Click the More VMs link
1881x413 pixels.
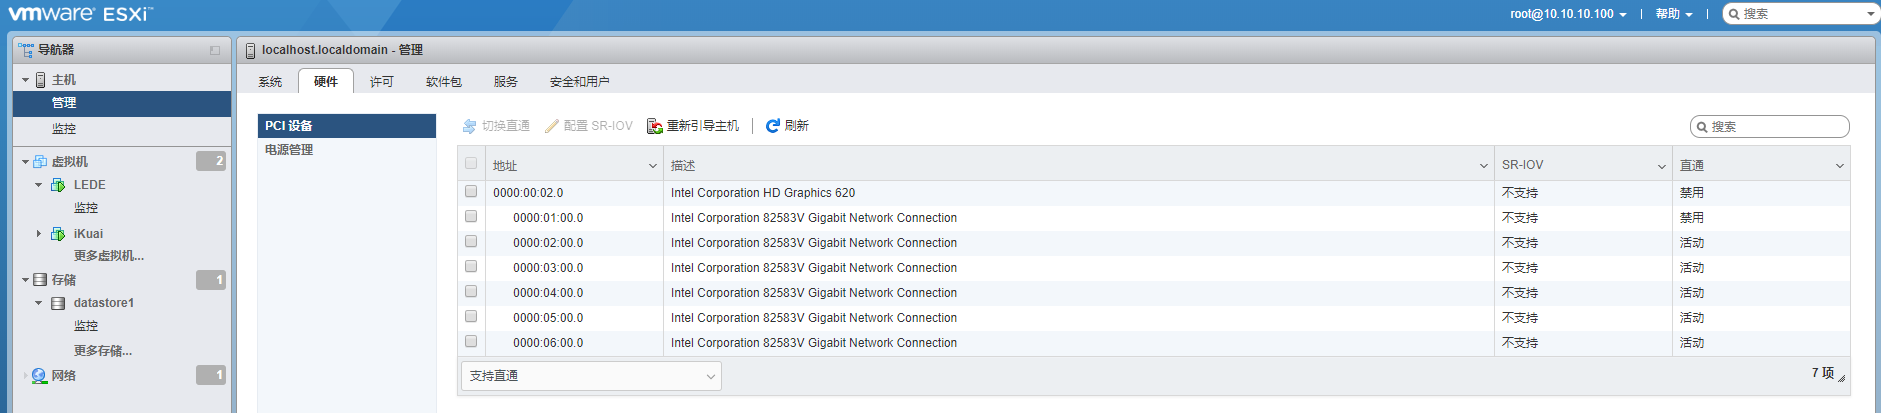coord(109,256)
